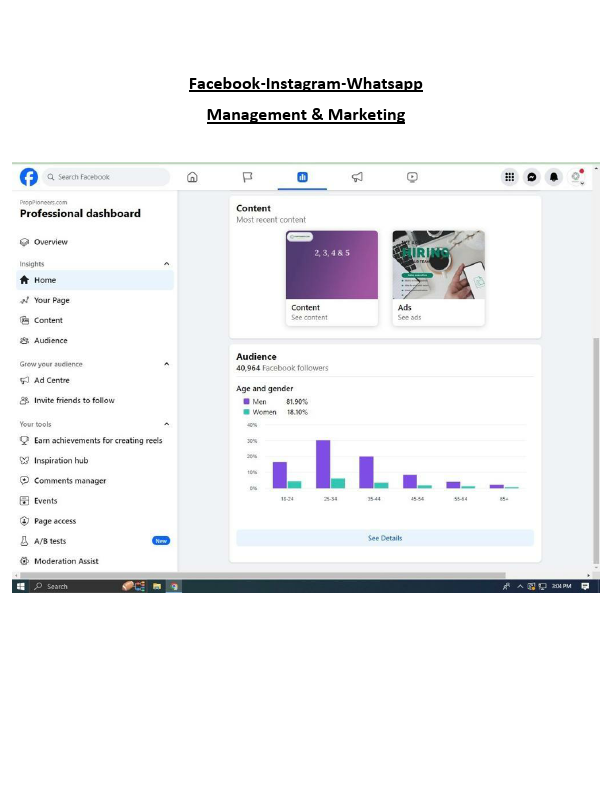Click See ads link
The height and width of the screenshot is (792, 612).
[410, 318]
